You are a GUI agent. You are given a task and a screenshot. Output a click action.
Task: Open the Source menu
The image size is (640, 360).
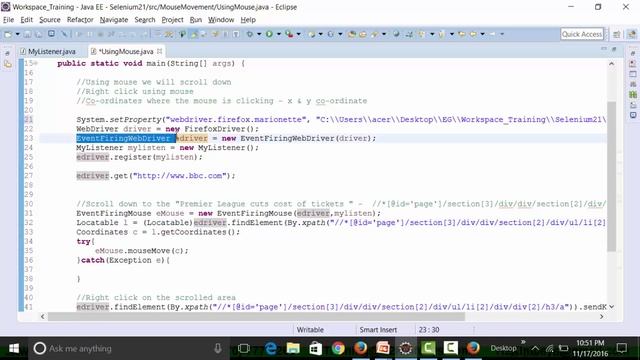pyautogui.click(x=49, y=20)
